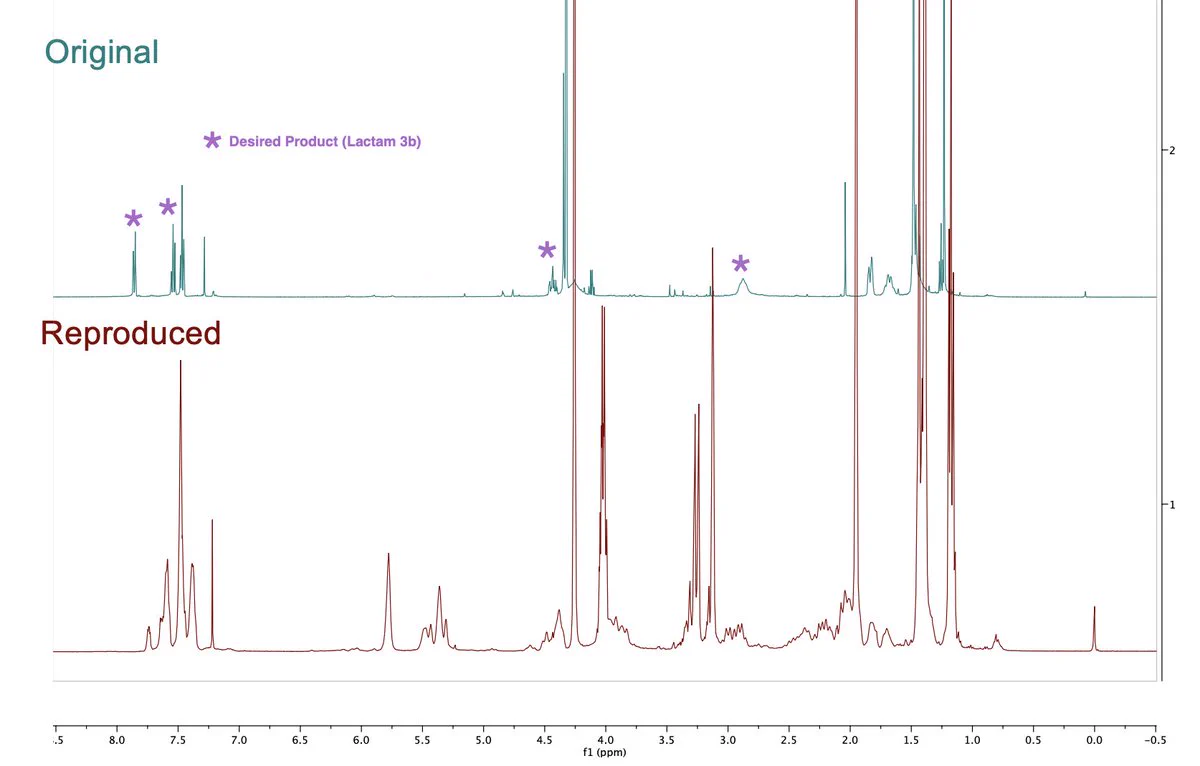The height and width of the screenshot is (766, 1200).
Task: Click the red "Reproduced" spectrum label
Action: pos(130,333)
